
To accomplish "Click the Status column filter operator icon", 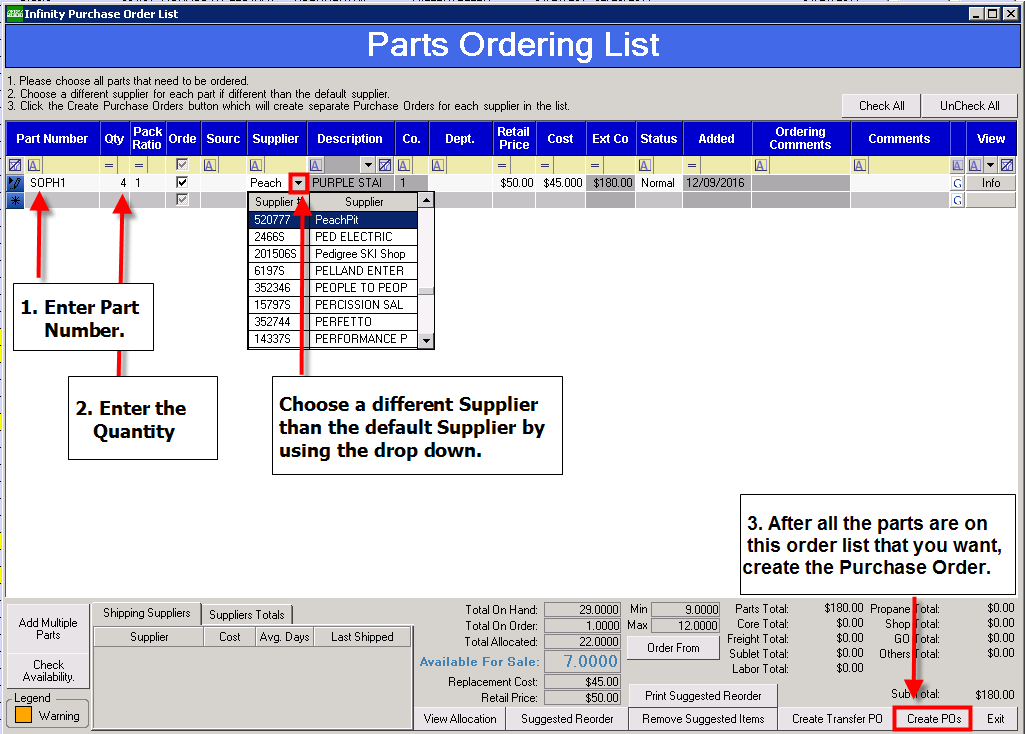I will pos(645,165).
